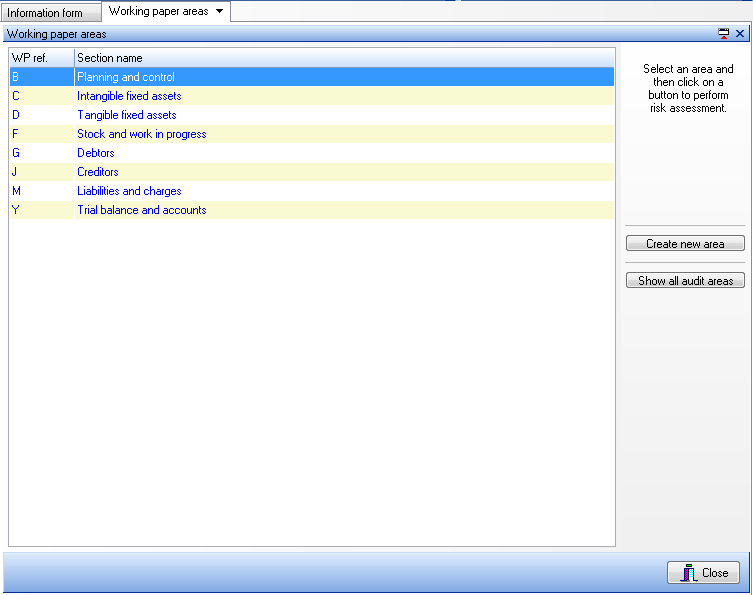Viewport: 753px width, 595px height.
Task: Open the Working paper areas tab dropdown arrow
Action: tap(219, 12)
